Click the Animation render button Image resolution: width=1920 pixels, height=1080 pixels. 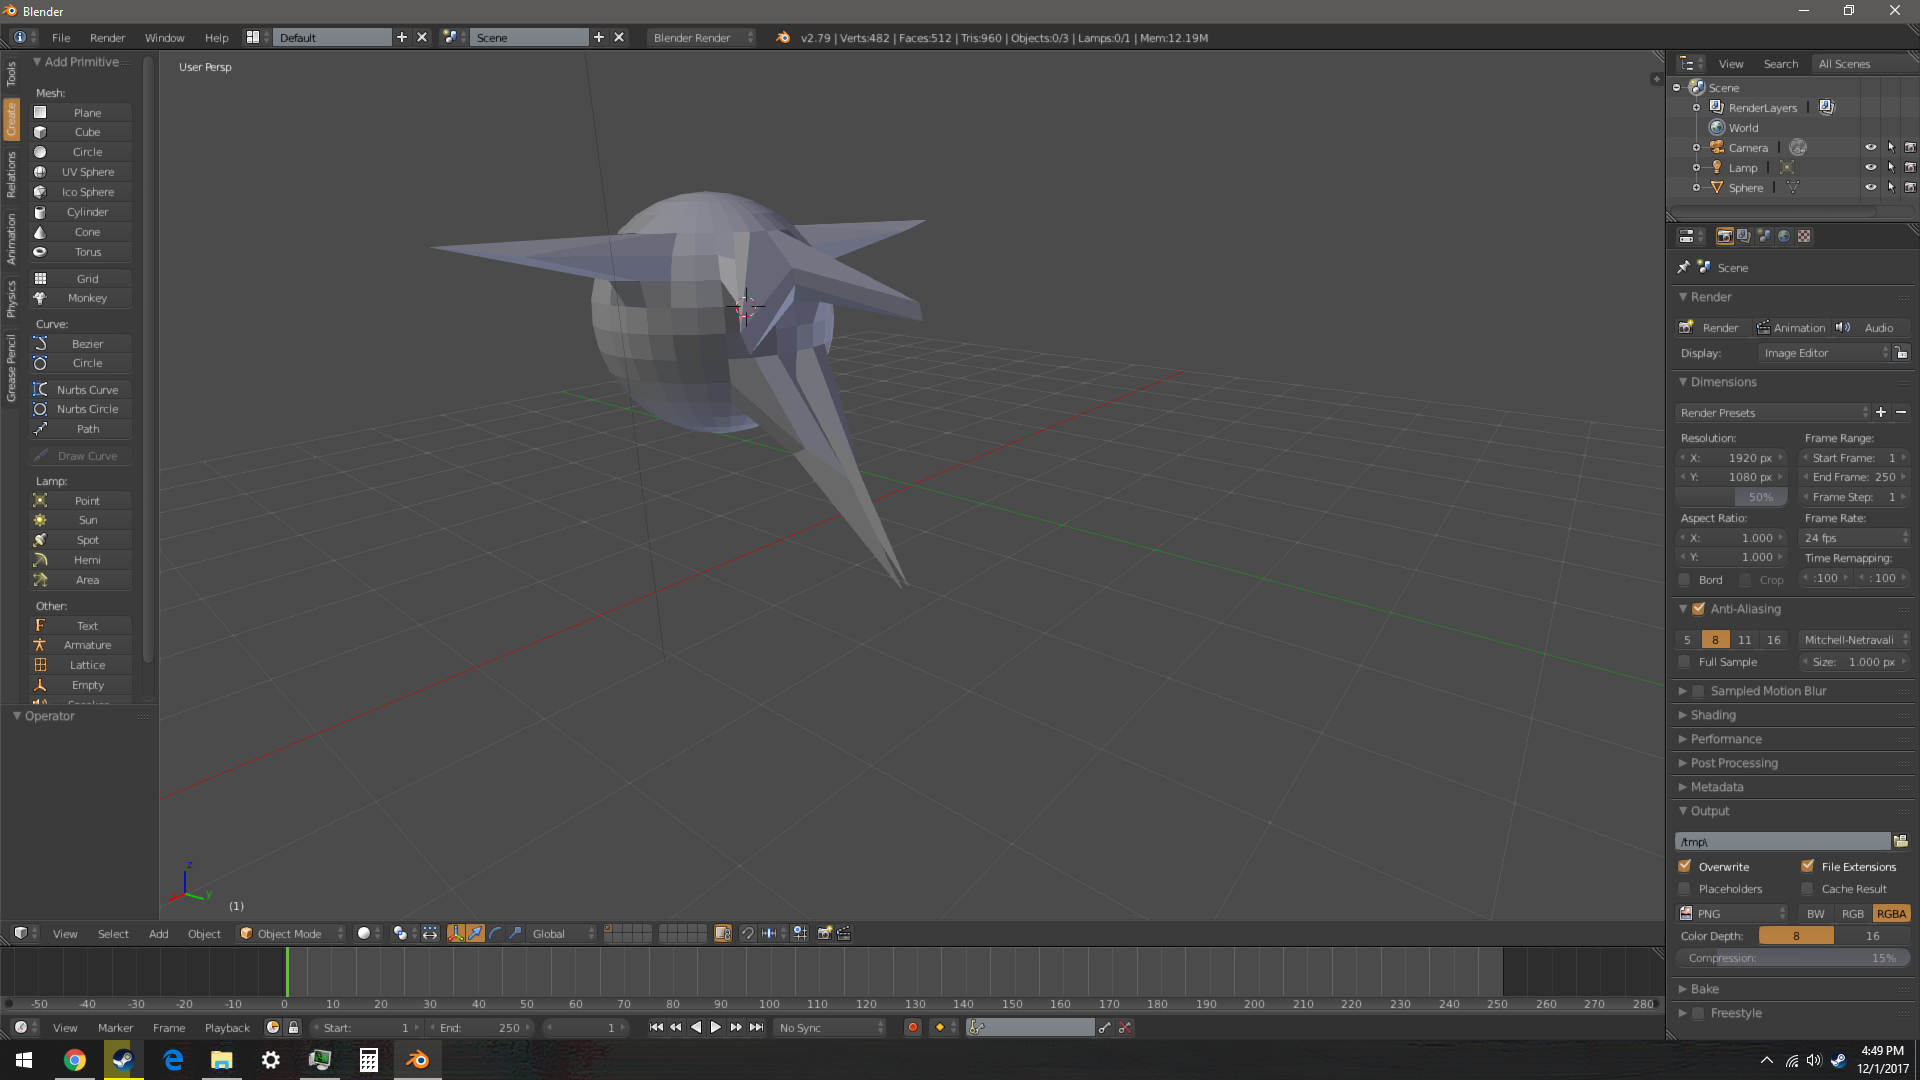[x=1791, y=327]
